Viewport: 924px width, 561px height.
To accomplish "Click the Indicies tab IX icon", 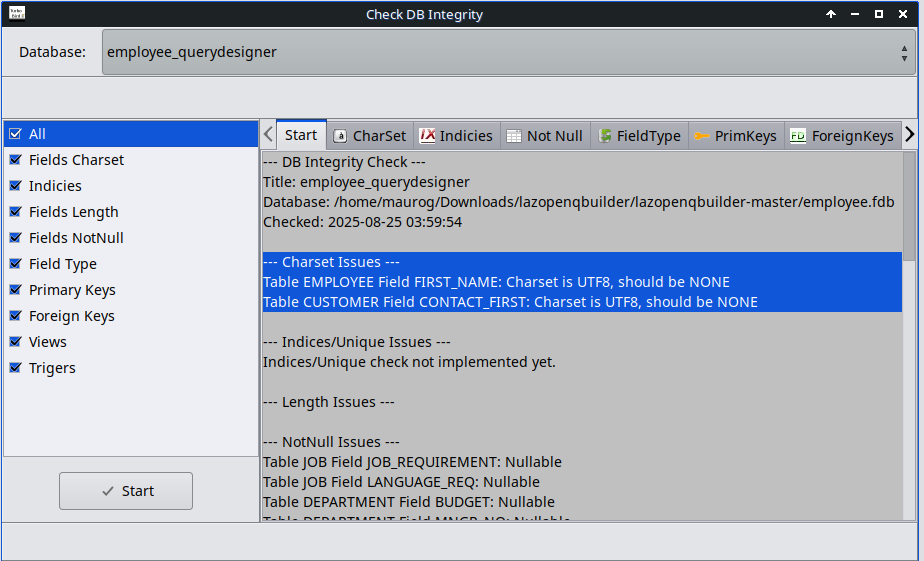I will pos(427,136).
